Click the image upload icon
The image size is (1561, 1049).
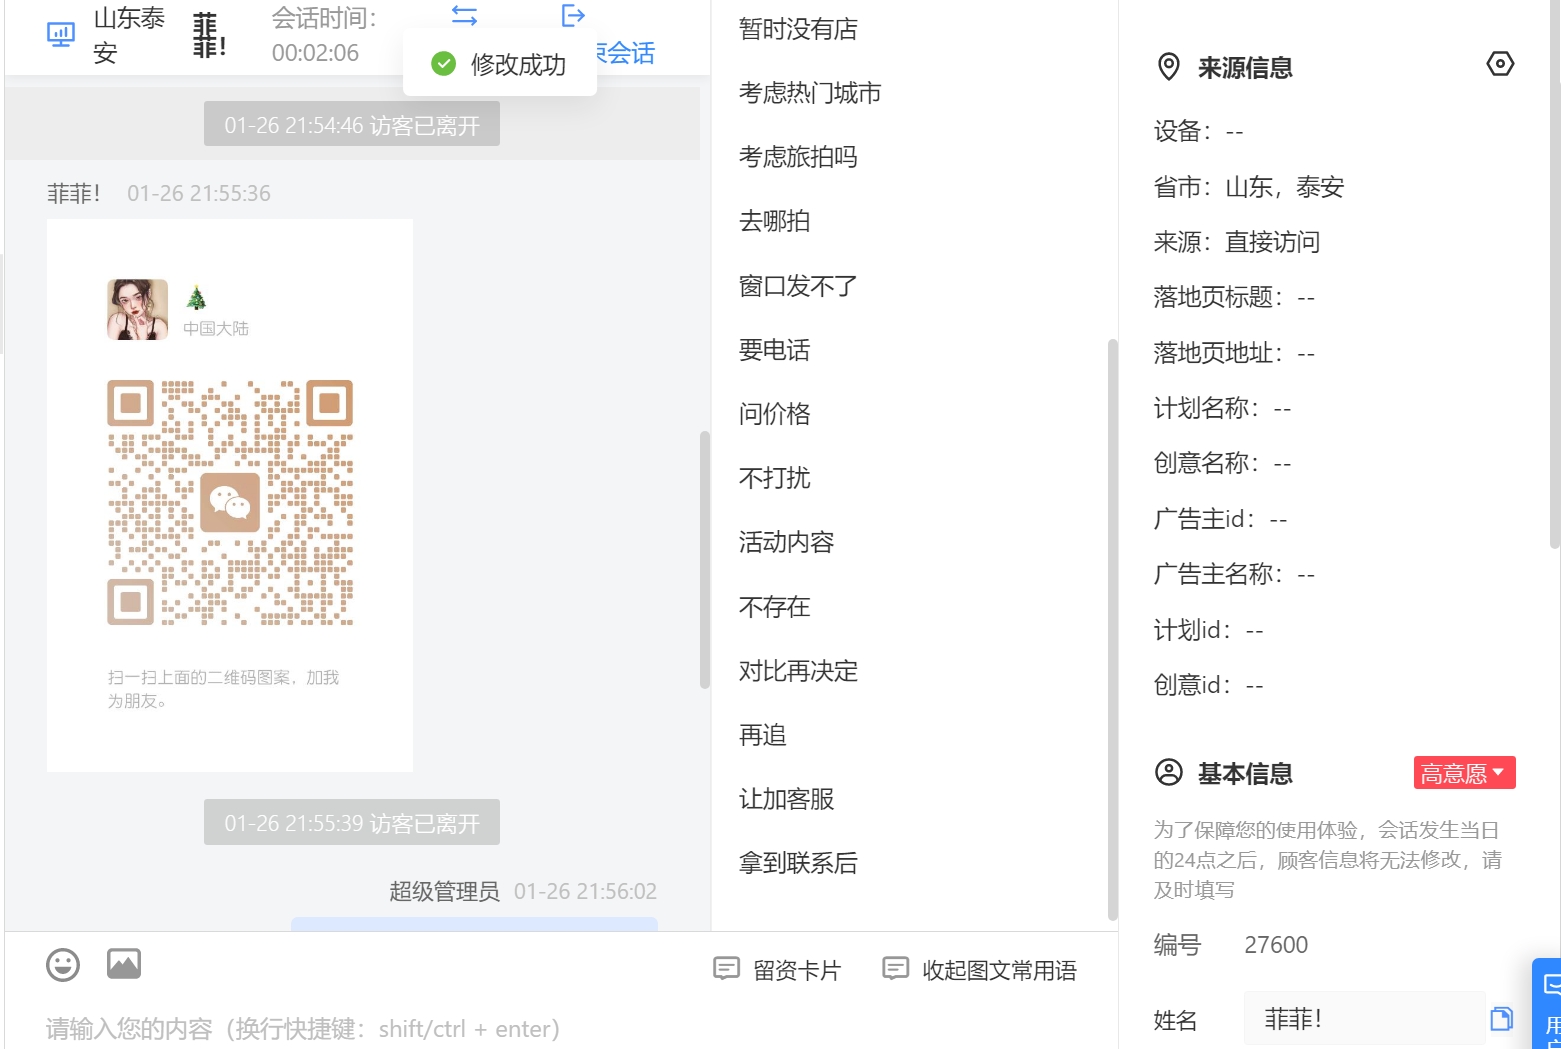tap(124, 964)
